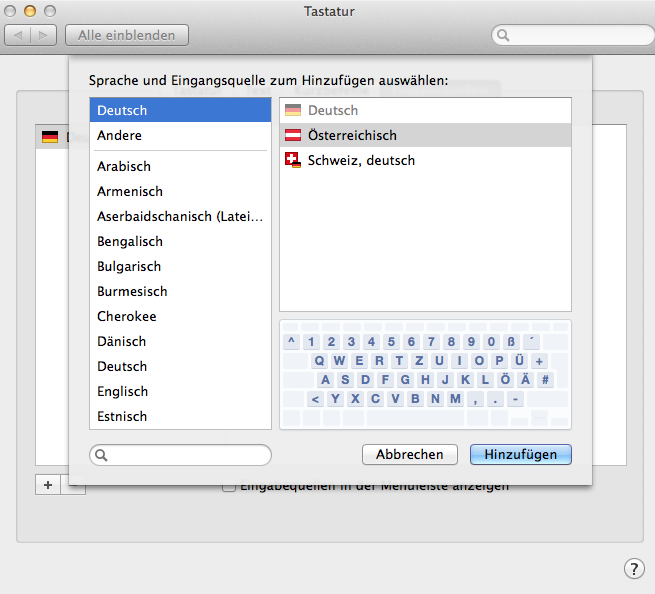Select Deutsch in the language list top
The image size is (655, 594).
[x=180, y=110]
